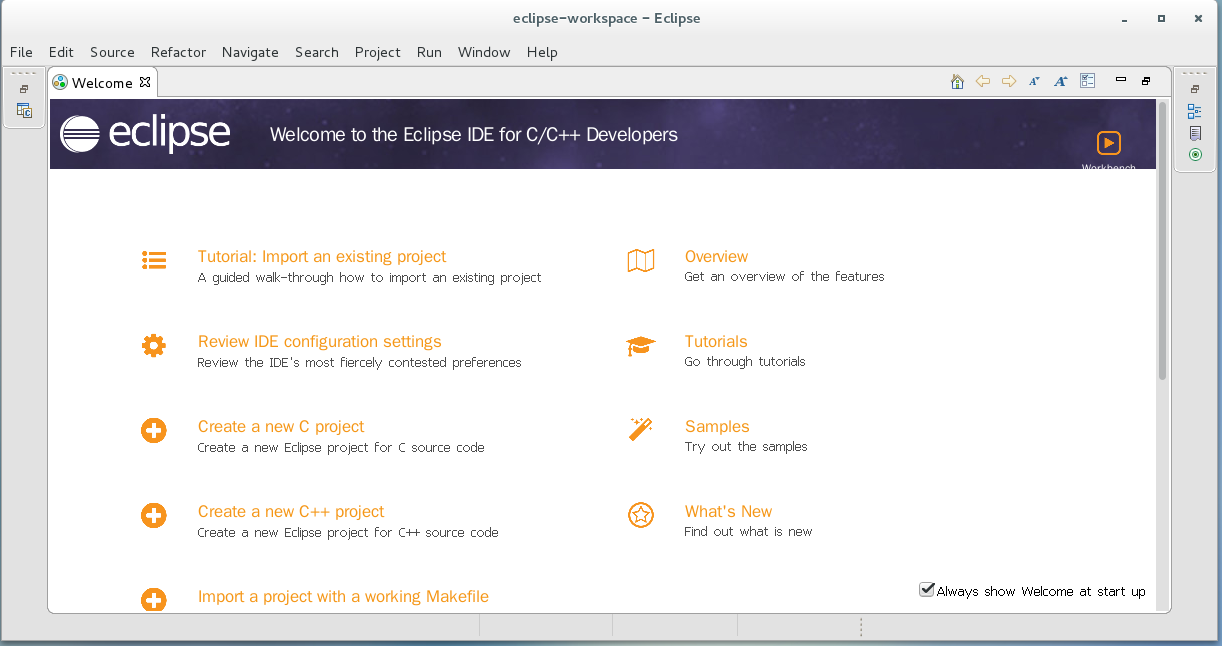This screenshot has height=646, width=1222.
Task: Click graduation cap icon beside Tutorials
Action: coord(641,346)
